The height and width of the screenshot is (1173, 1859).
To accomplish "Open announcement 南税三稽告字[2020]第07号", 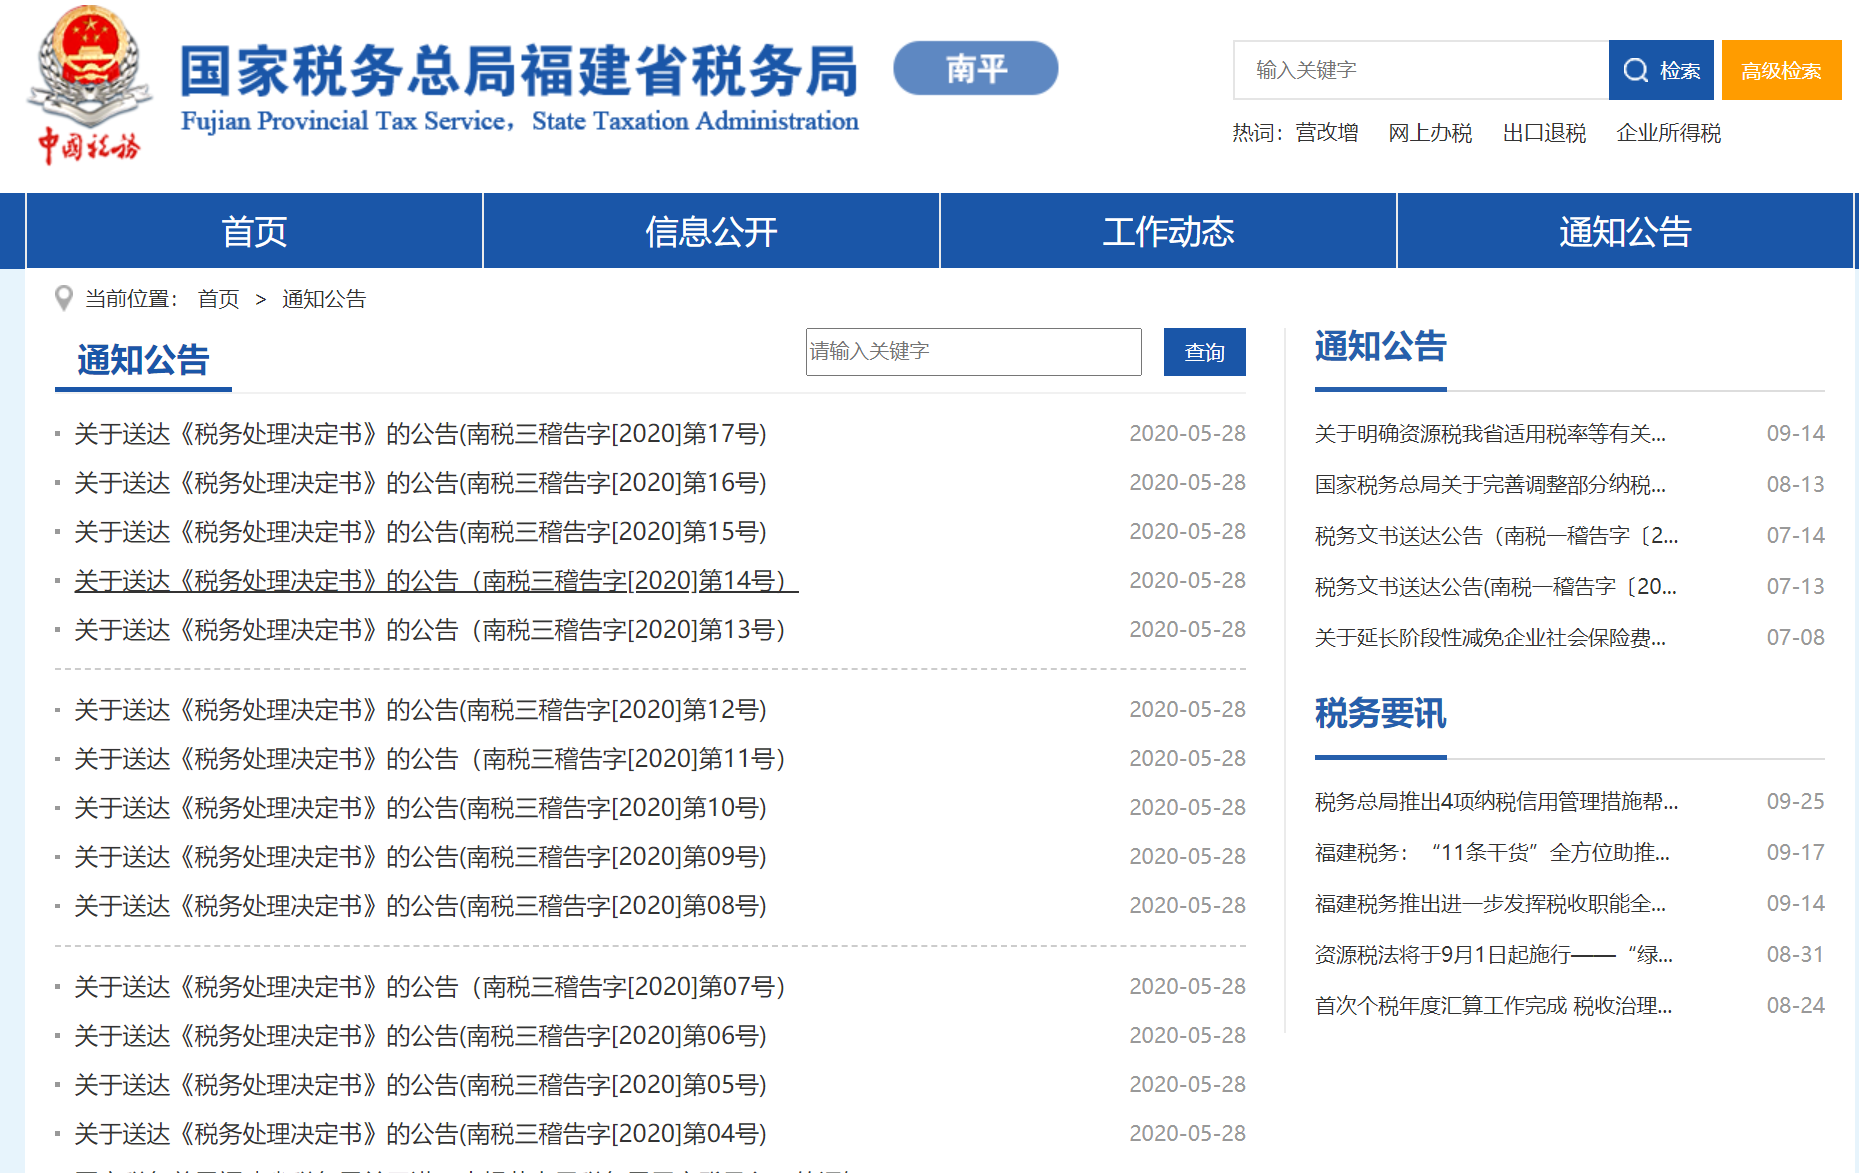I will (x=430, y=987).
